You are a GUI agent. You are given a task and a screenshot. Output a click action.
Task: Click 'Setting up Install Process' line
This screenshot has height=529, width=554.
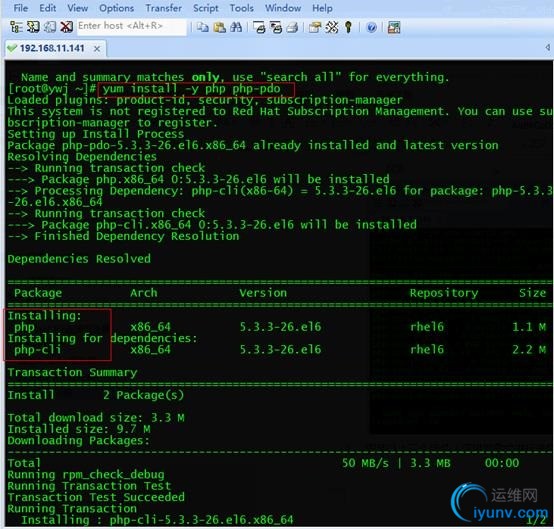point(96,134)
